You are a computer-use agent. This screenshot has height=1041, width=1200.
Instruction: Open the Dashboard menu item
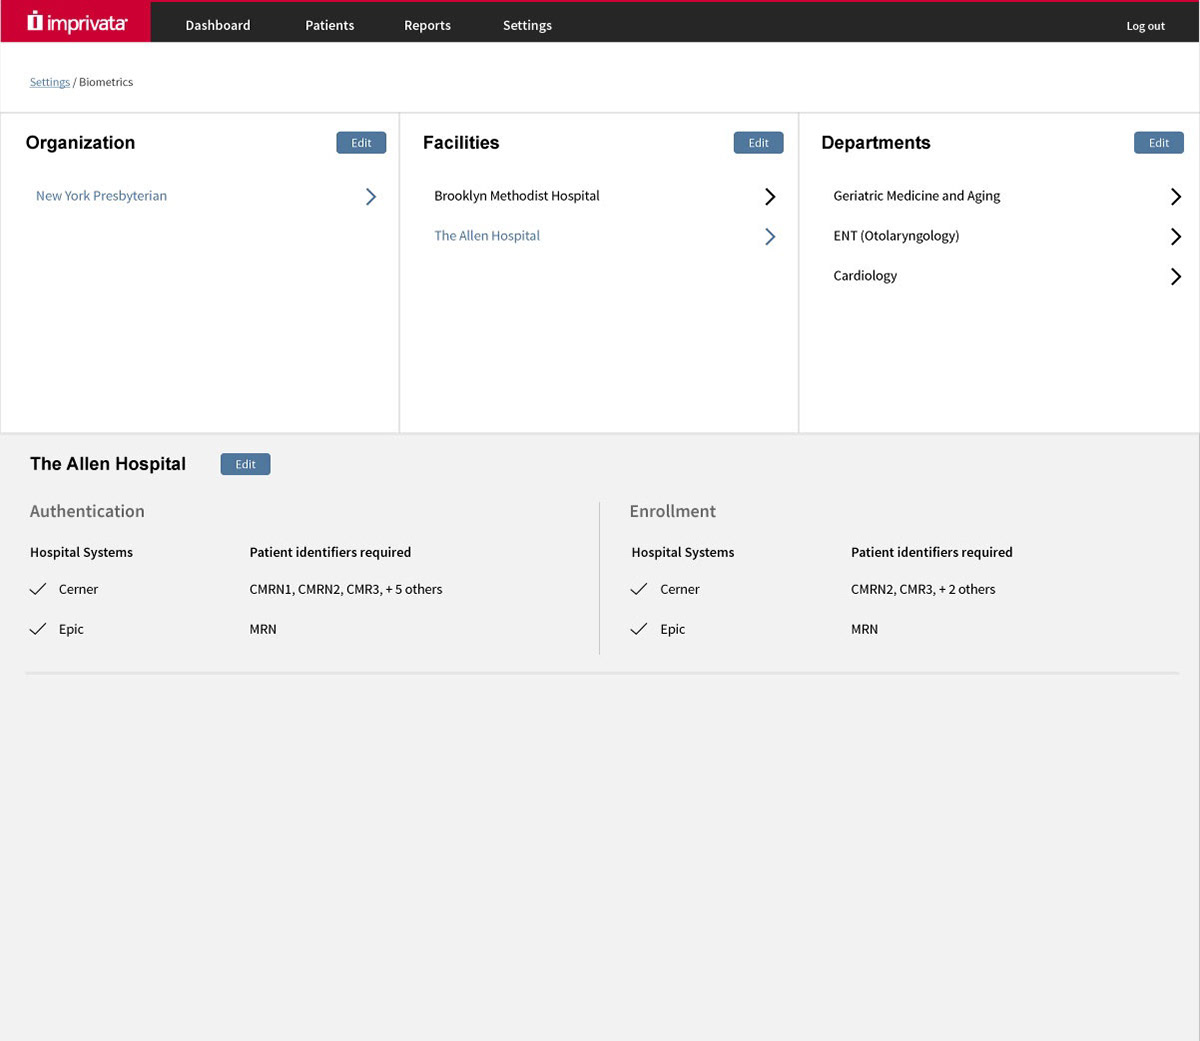click(218, 25)
